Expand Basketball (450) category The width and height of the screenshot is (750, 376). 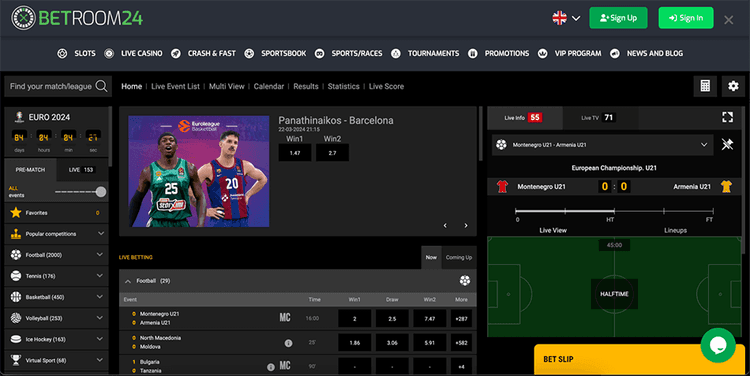click(x=99, y=297)
